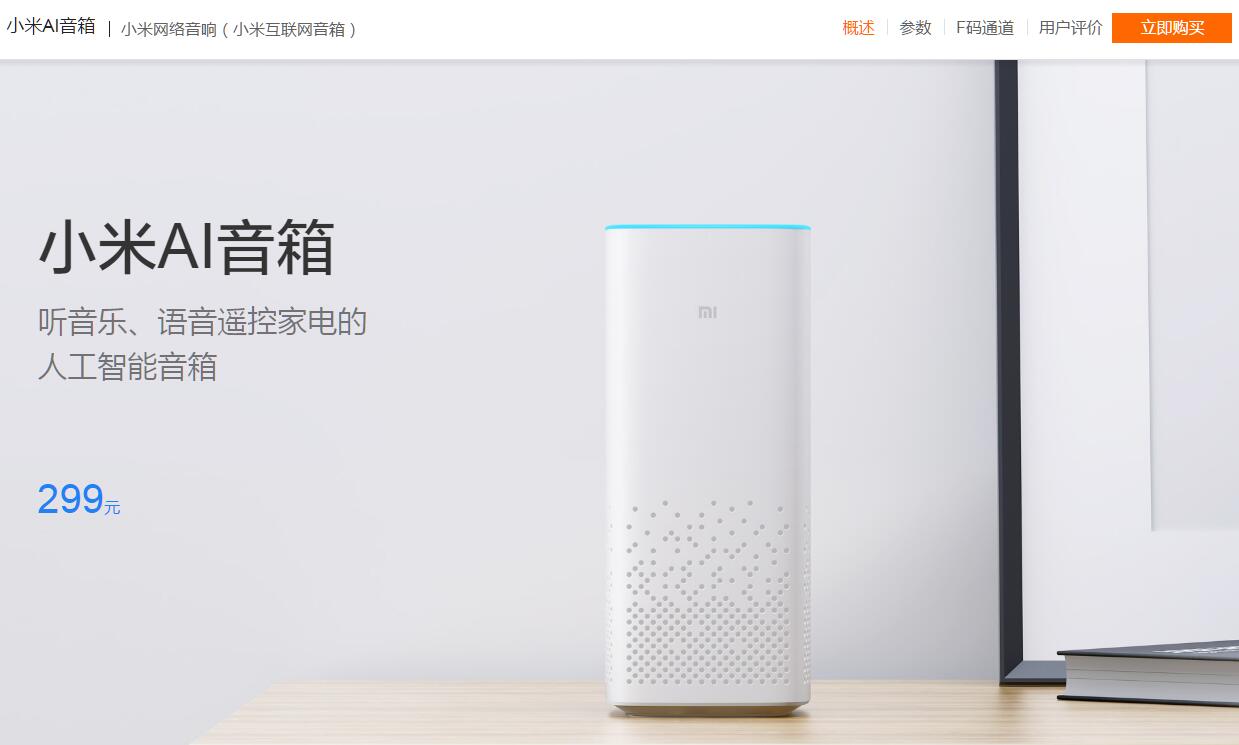Click the black picture frame edge
Image resolution: width=1239 pixels, height=745 pixels.
[x=1008, y=370]
